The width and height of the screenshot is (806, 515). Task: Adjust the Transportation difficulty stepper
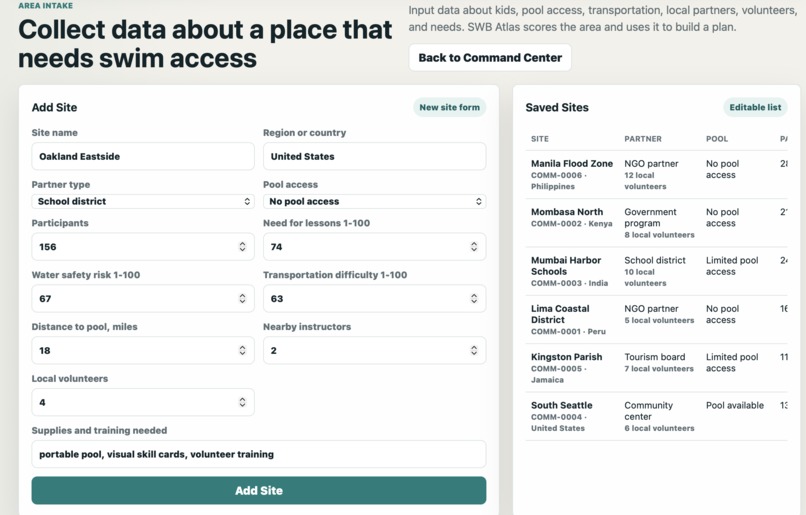click(474, 299)
